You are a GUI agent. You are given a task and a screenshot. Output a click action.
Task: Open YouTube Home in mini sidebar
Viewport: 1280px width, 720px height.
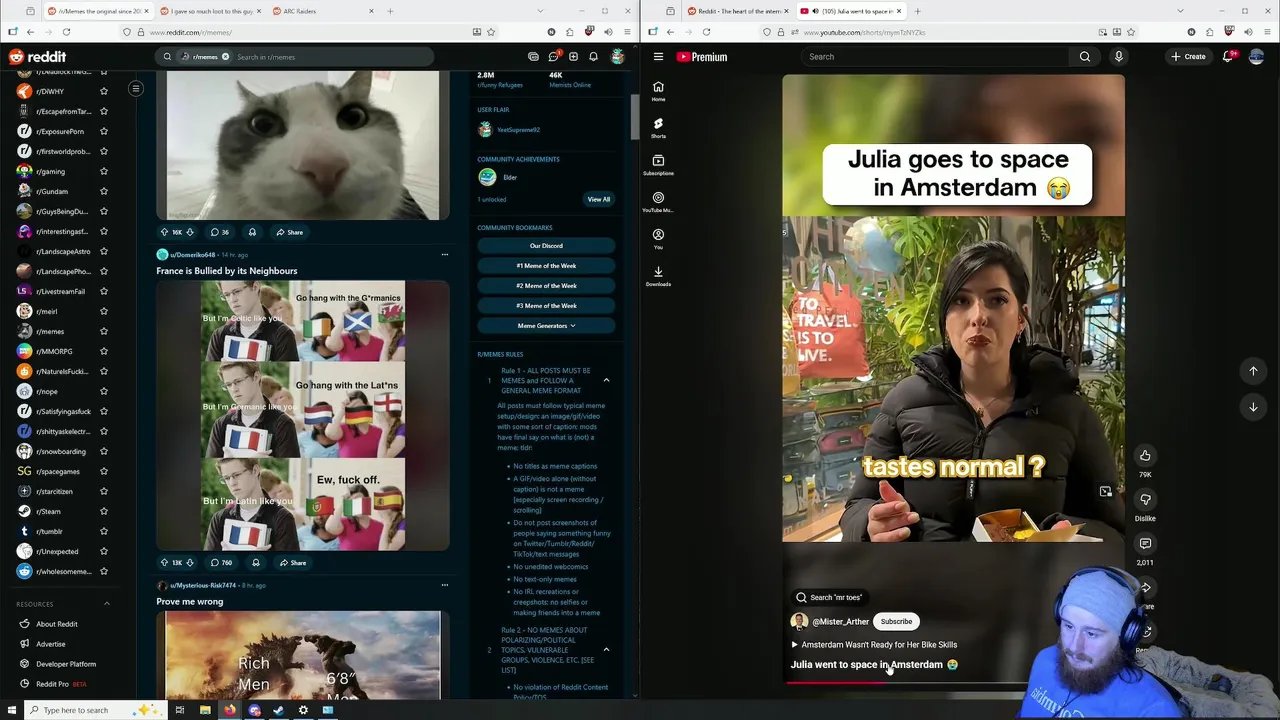pyautogui.click(x=658, y=91)
